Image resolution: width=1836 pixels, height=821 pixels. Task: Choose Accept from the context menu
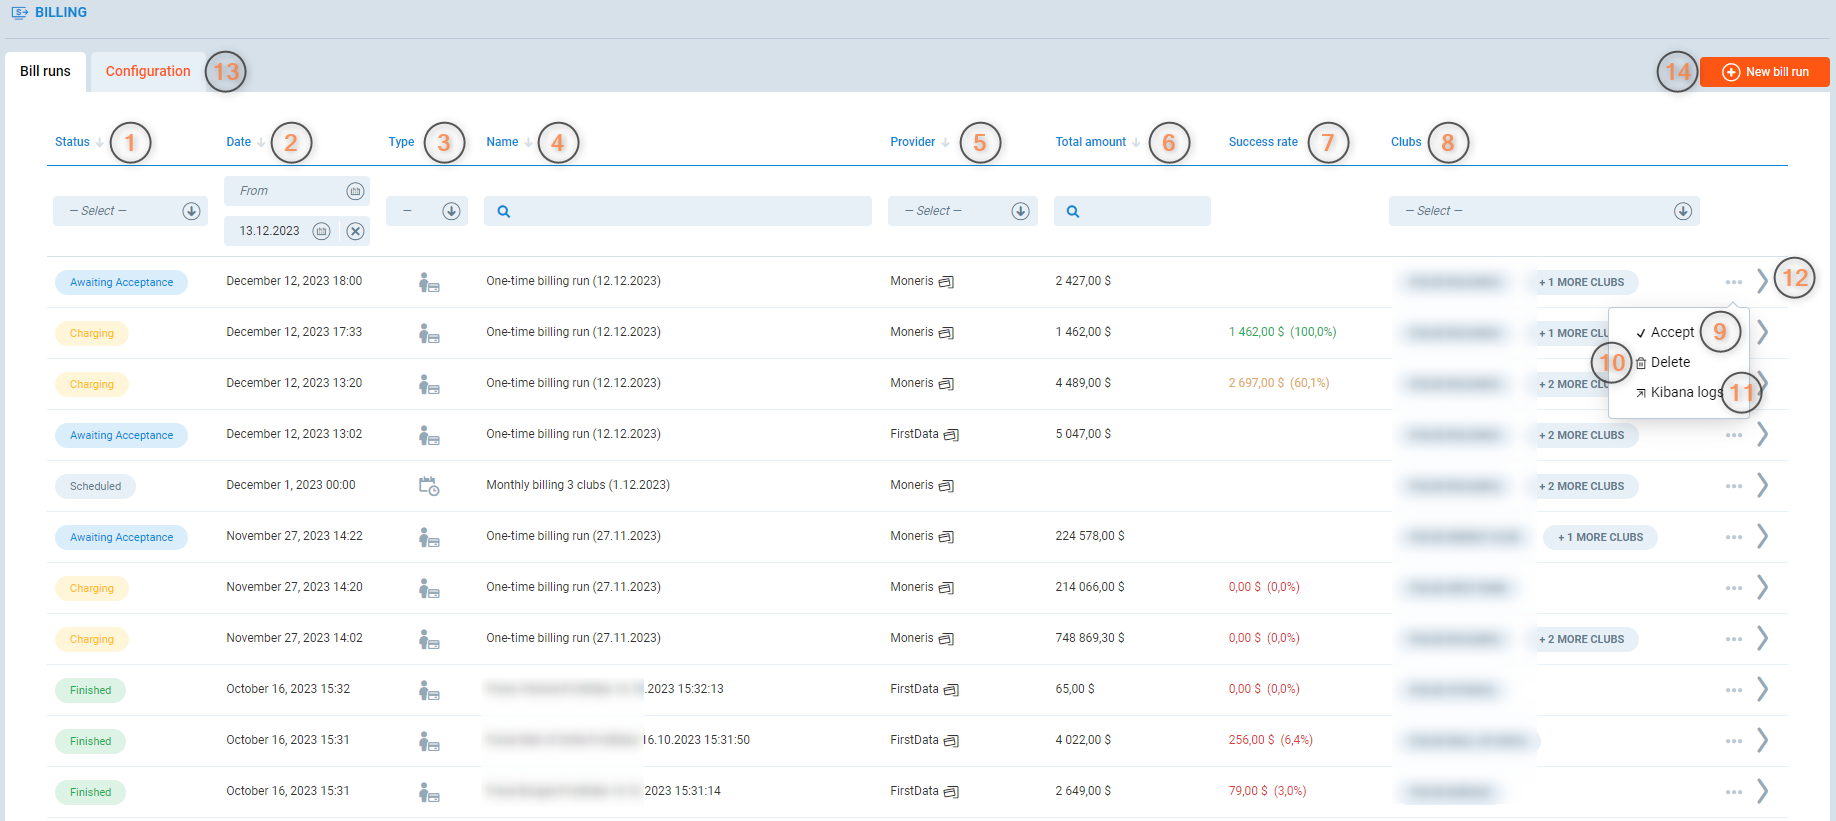[1671, 332]
